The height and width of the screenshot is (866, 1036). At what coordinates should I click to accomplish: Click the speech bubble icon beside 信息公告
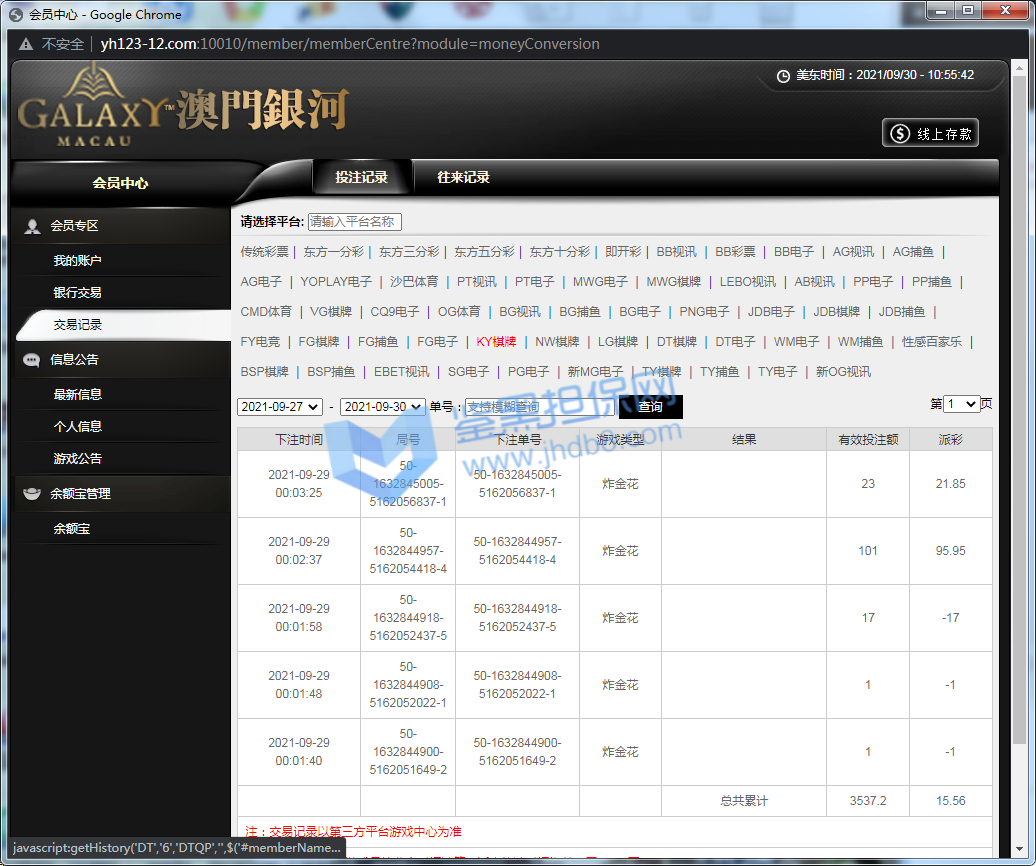click(x=32, y=360)
